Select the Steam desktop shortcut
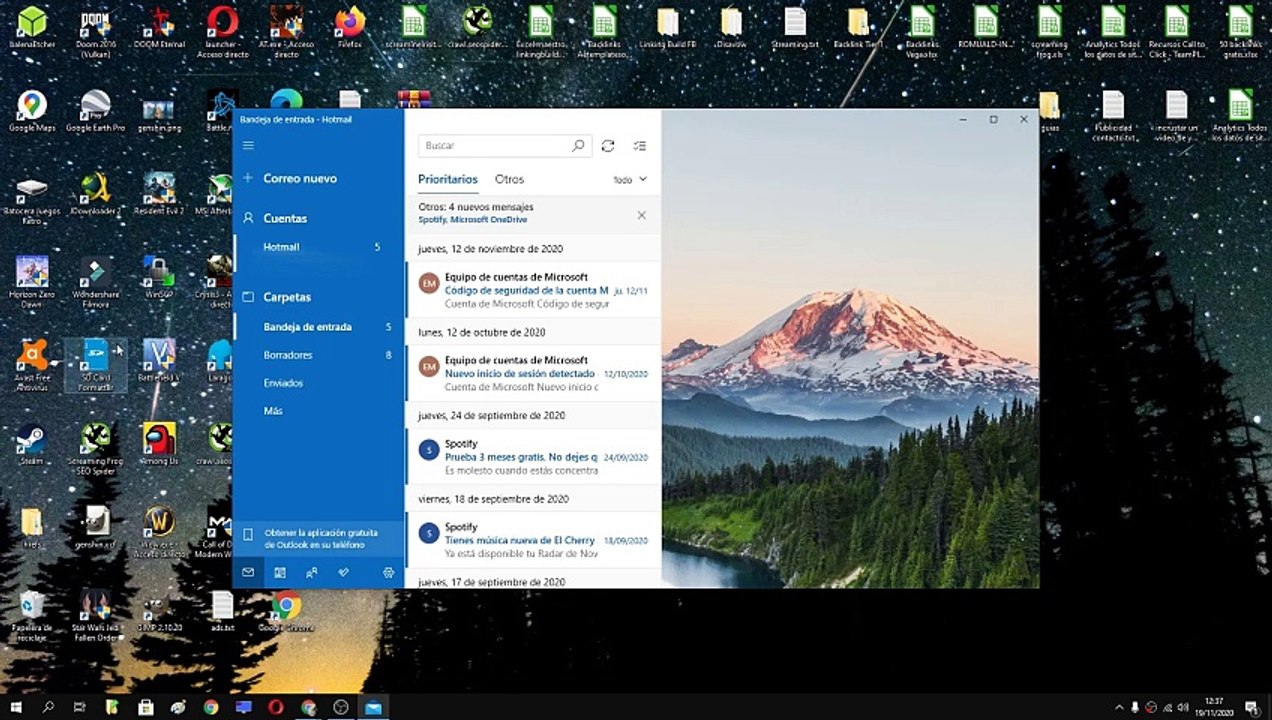 click(x=32, y=444)
